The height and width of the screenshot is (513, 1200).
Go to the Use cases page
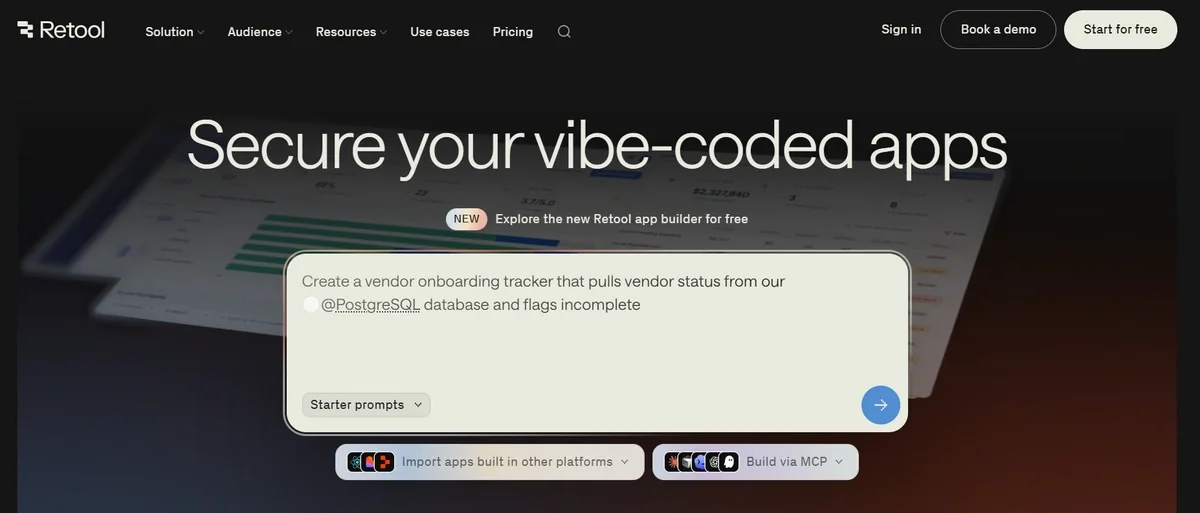[440, 32]
